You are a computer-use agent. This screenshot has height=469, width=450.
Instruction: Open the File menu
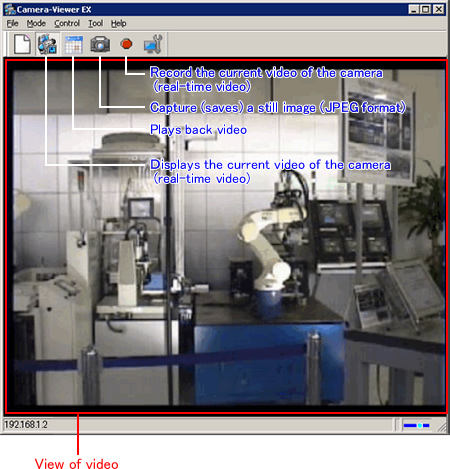(x=12, y=24)
